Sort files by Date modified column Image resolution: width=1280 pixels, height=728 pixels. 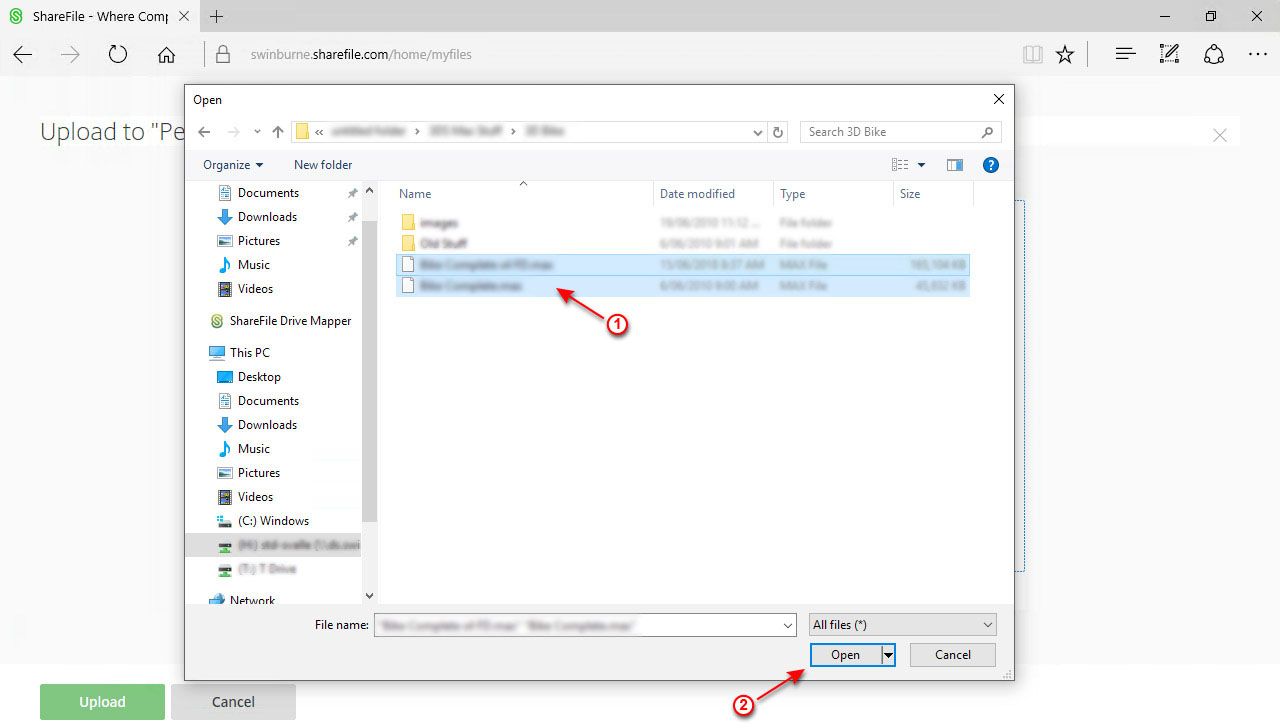click(697, 194)
